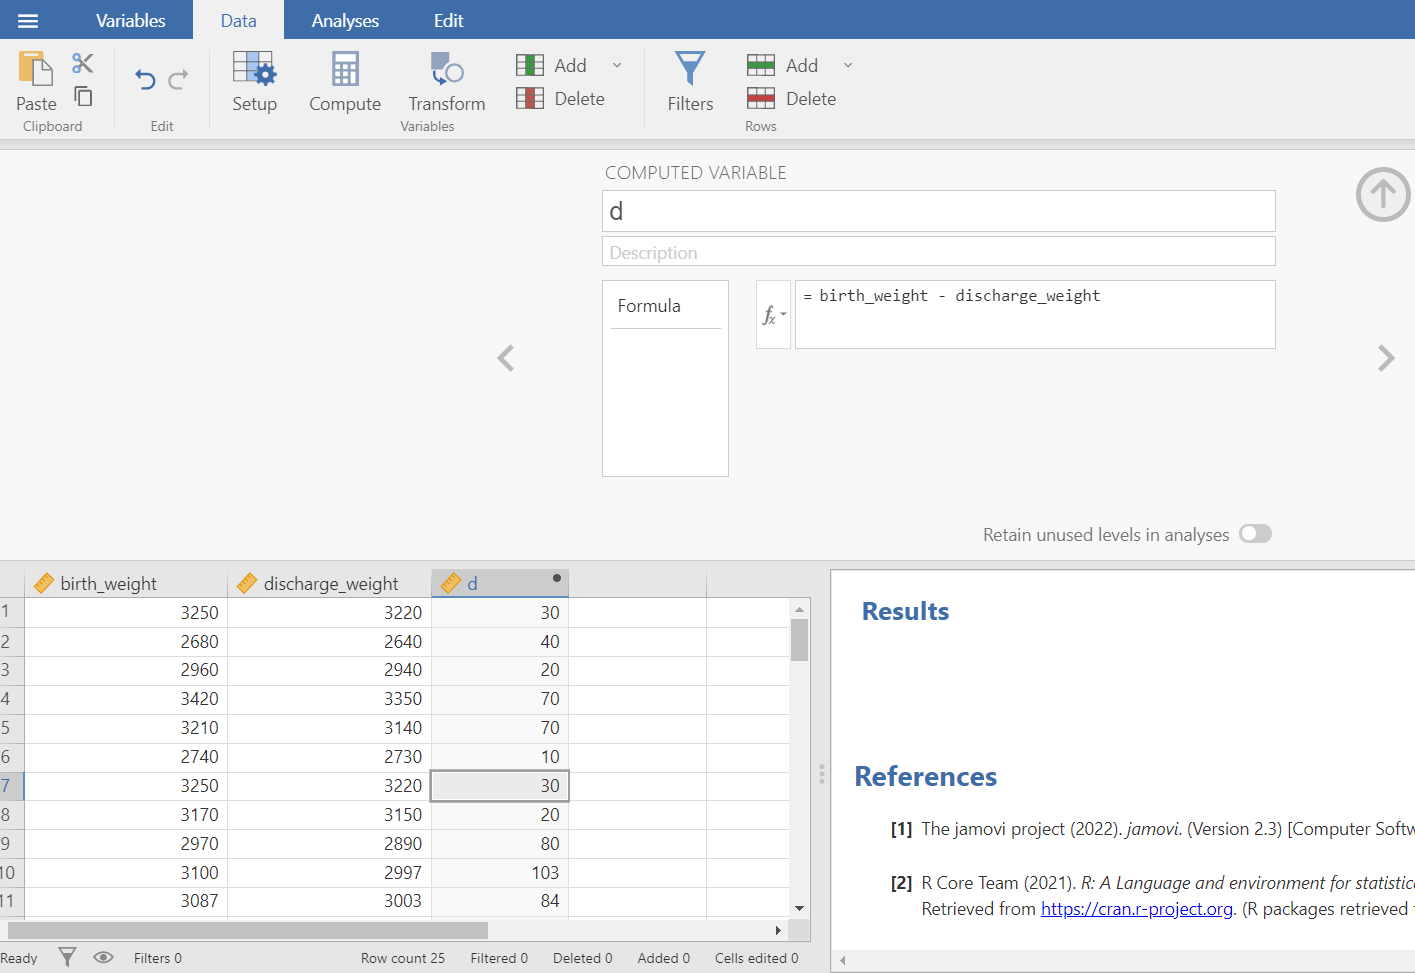This screenshot has height=973, width=1415.
Task: Open the cran.r-project.org link
Action: tap(1136, 909)
